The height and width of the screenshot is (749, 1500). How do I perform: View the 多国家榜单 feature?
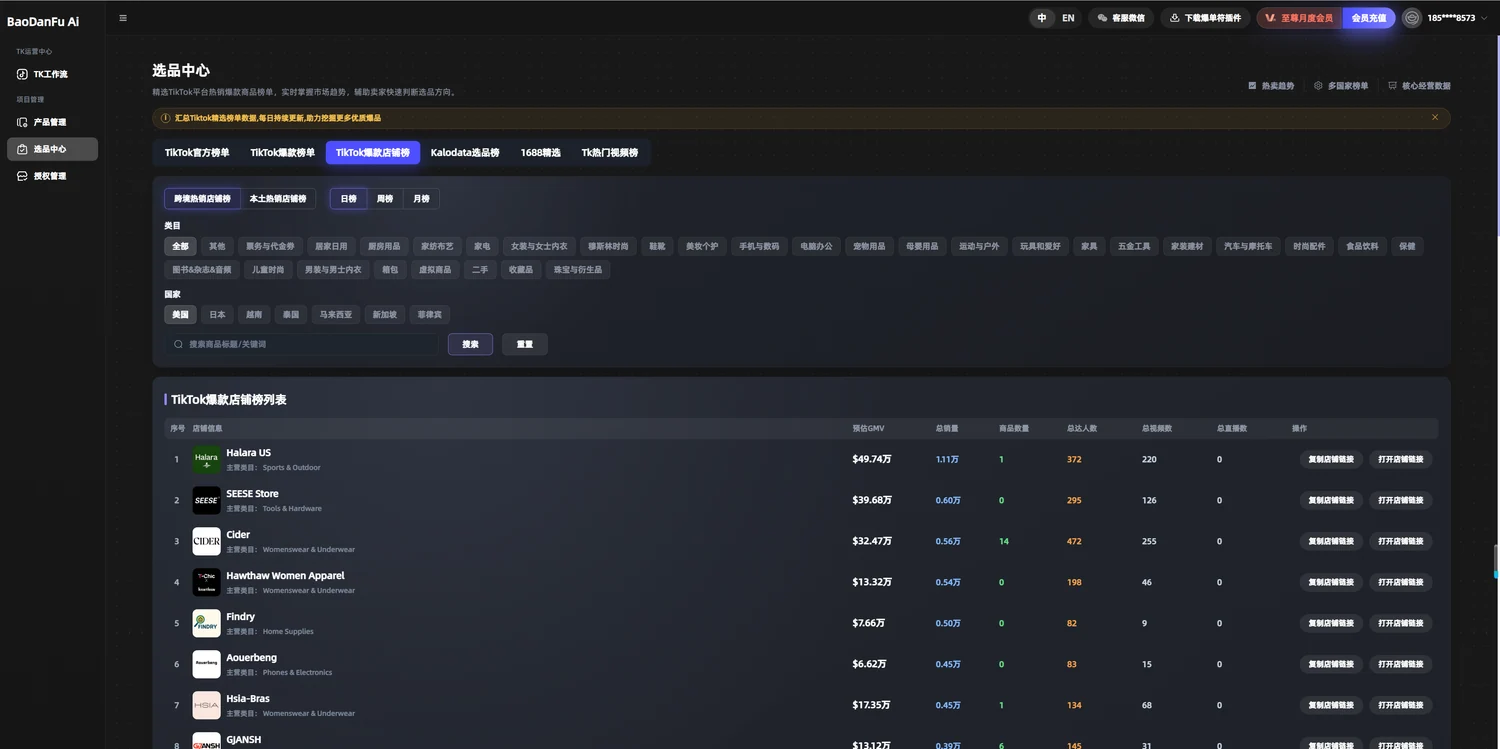[x=1341, y=86]
